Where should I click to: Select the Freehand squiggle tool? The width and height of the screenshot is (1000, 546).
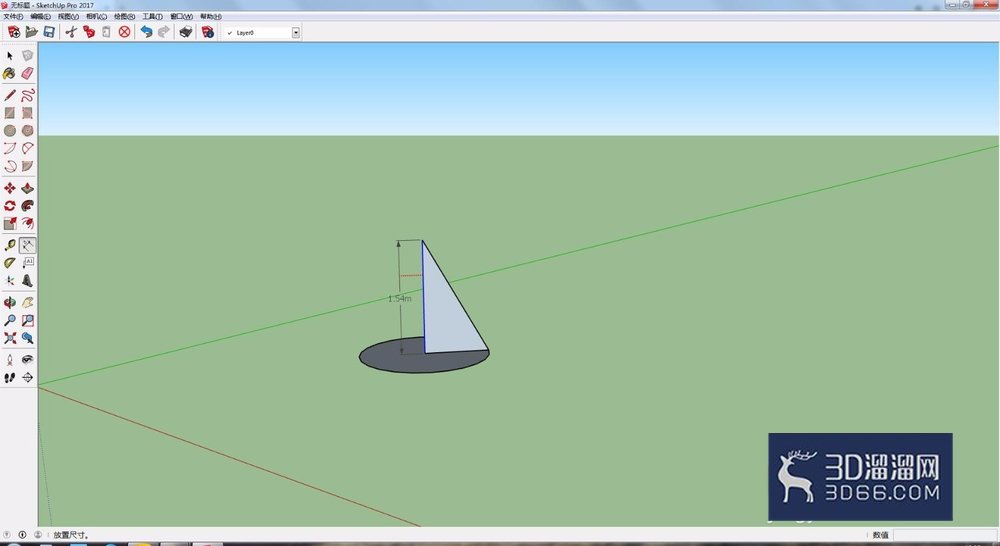[27, 96]
